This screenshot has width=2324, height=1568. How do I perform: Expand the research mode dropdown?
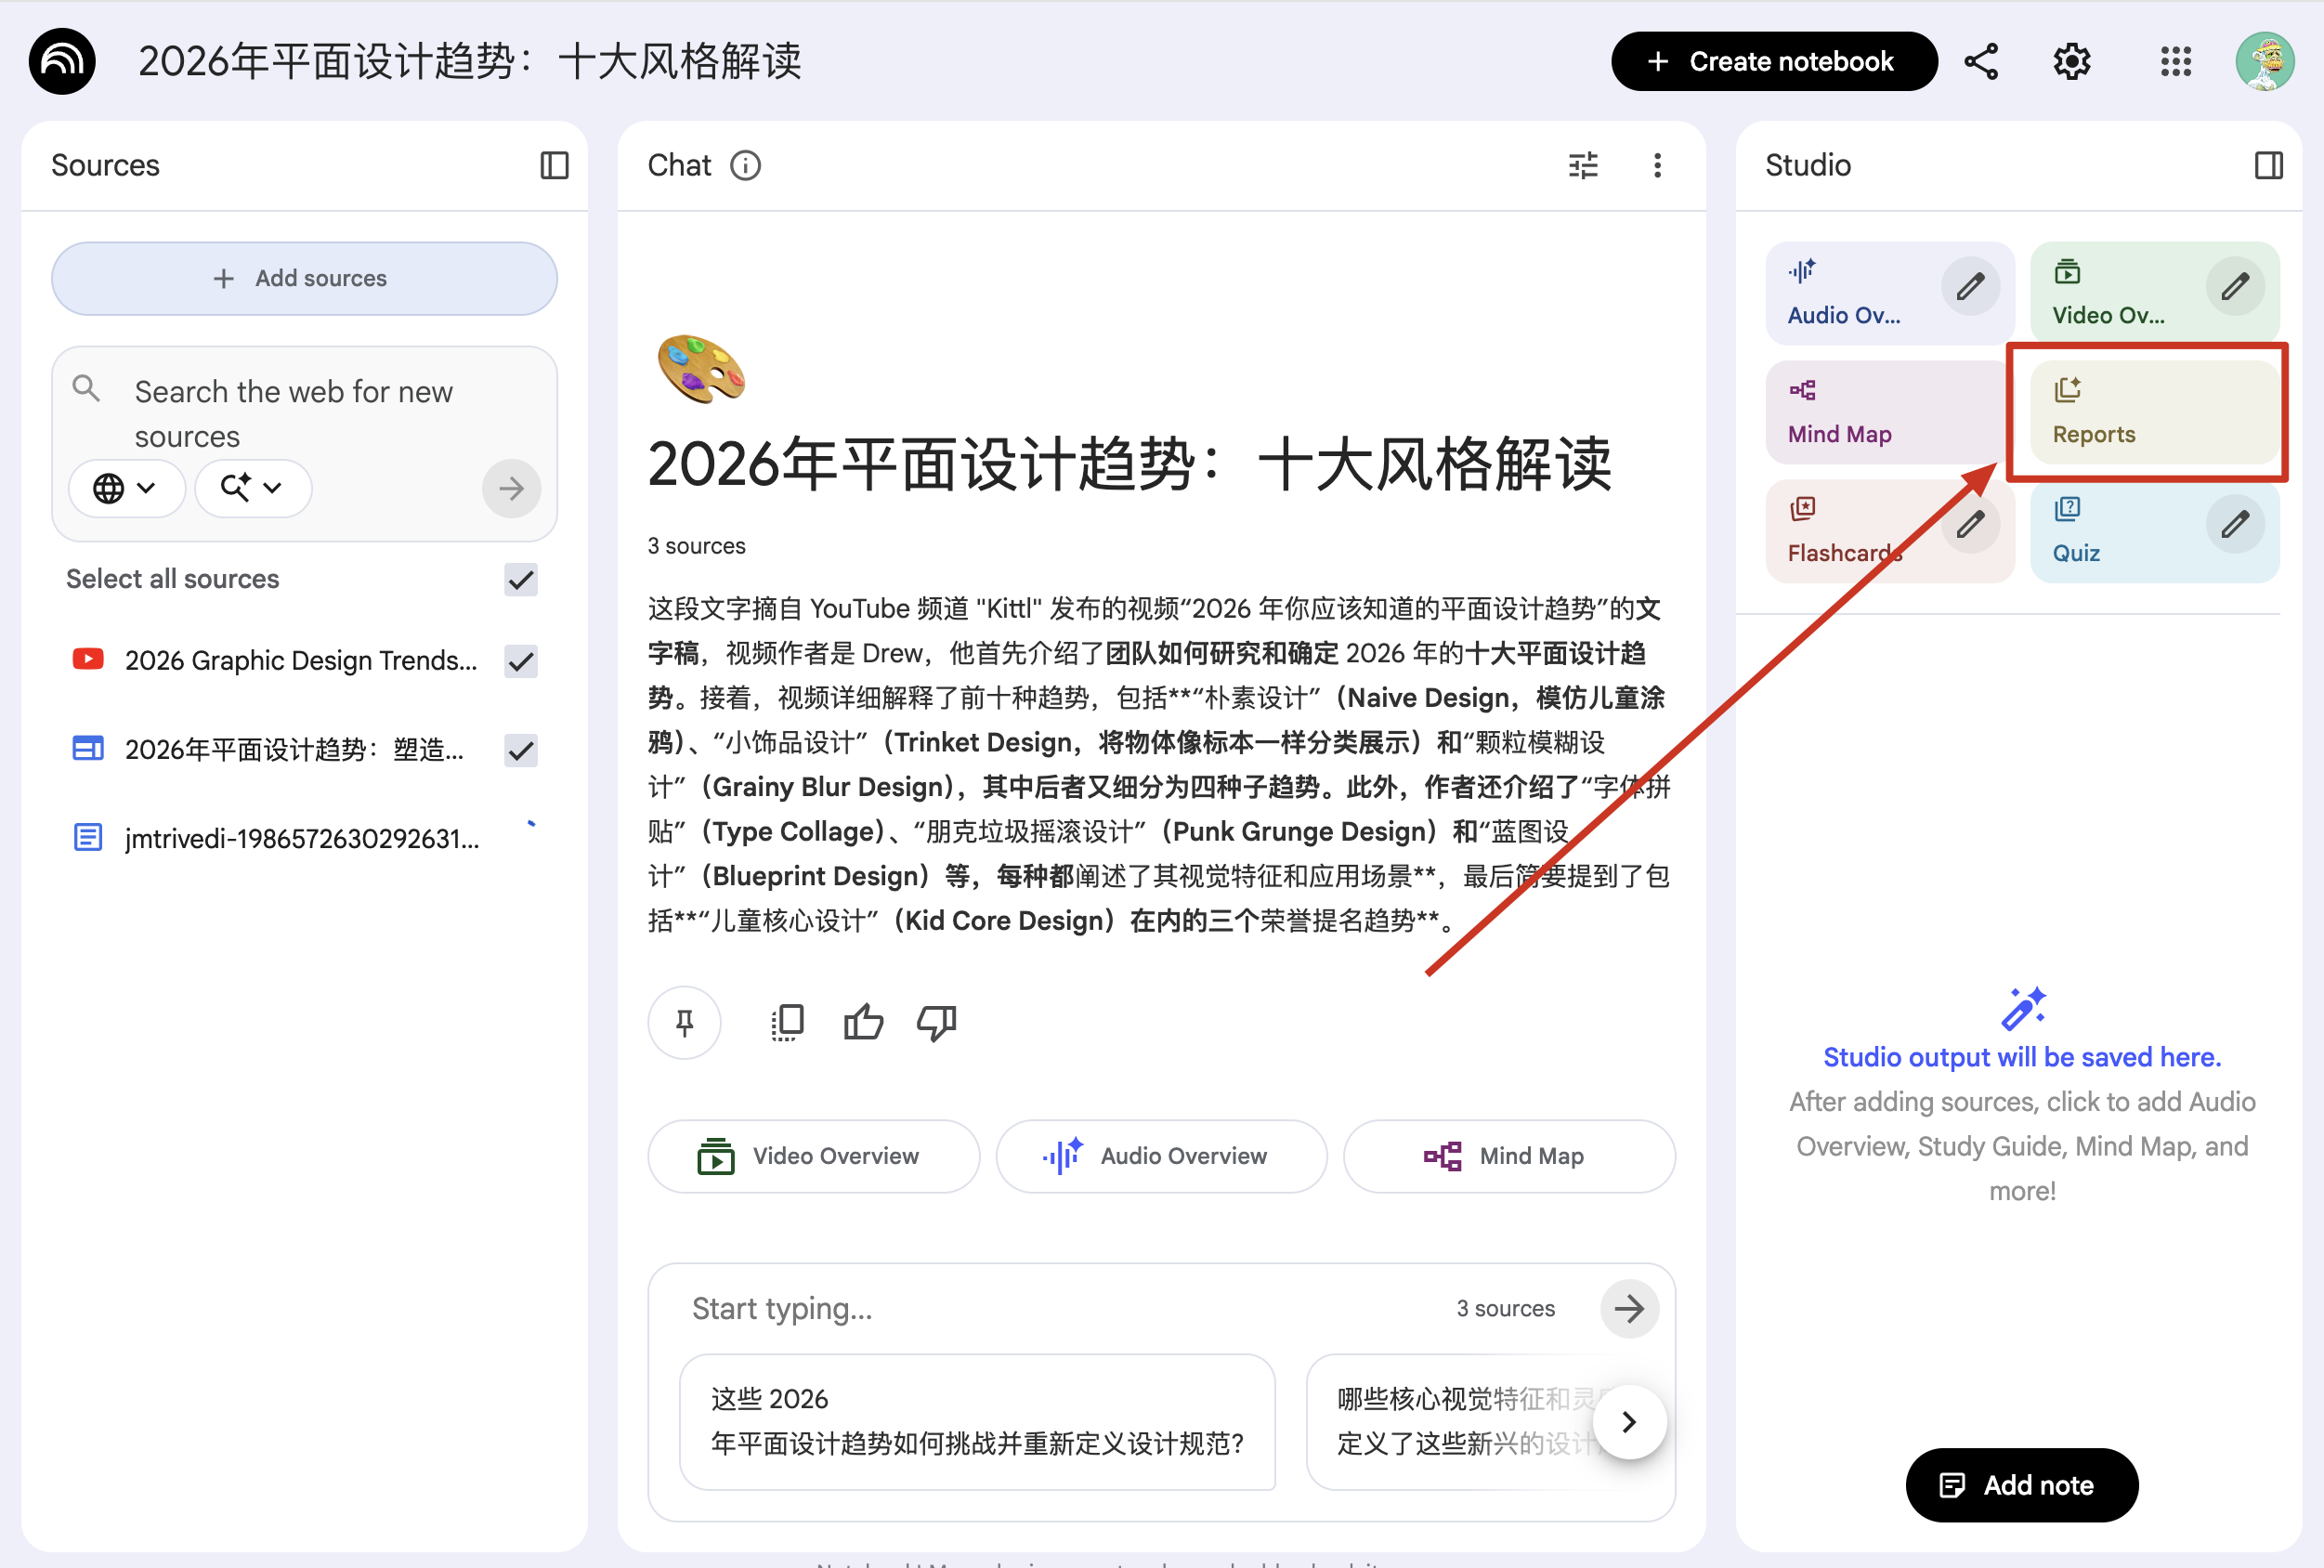(x=252, y=488)
